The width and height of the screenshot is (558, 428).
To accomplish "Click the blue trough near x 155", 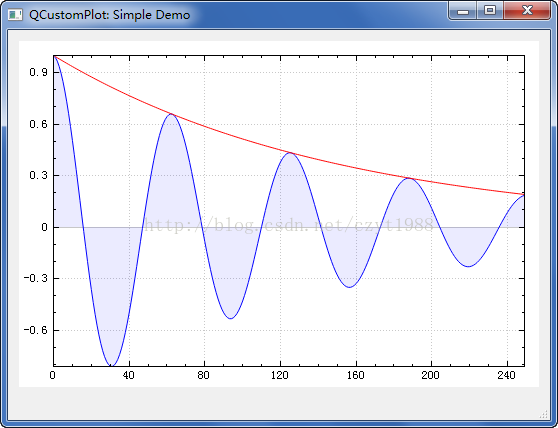I will pyautogui.click(x=350, y=287).
